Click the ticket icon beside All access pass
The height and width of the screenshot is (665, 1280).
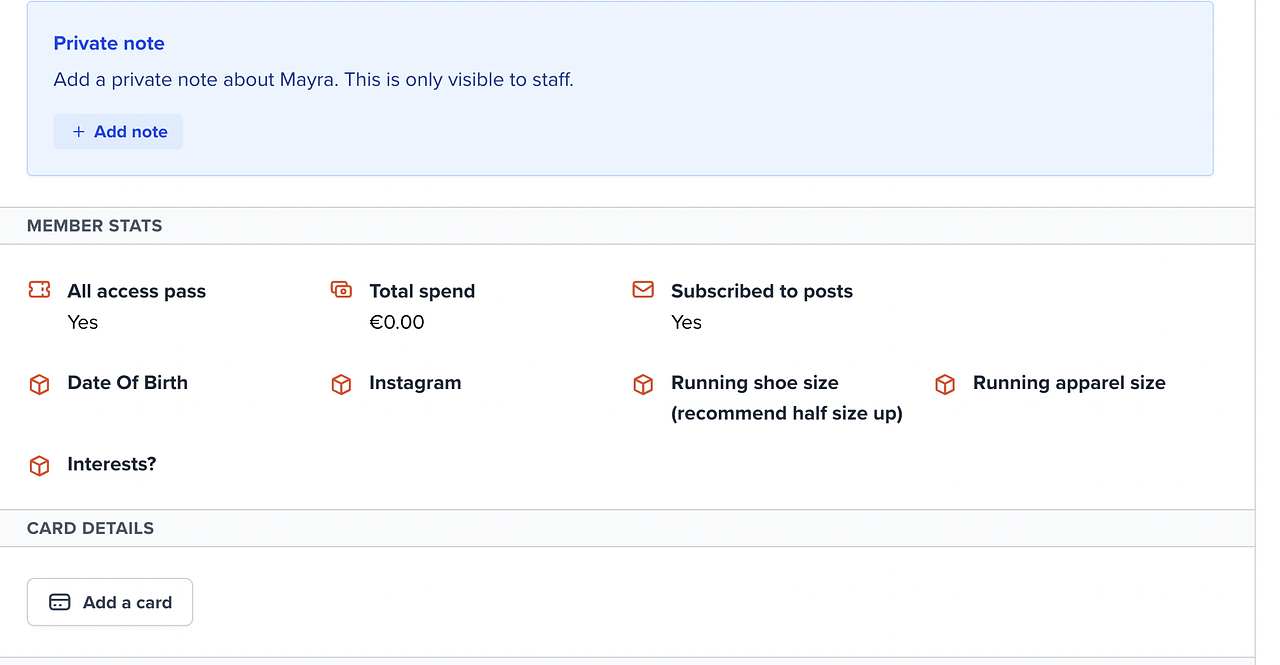39,290
